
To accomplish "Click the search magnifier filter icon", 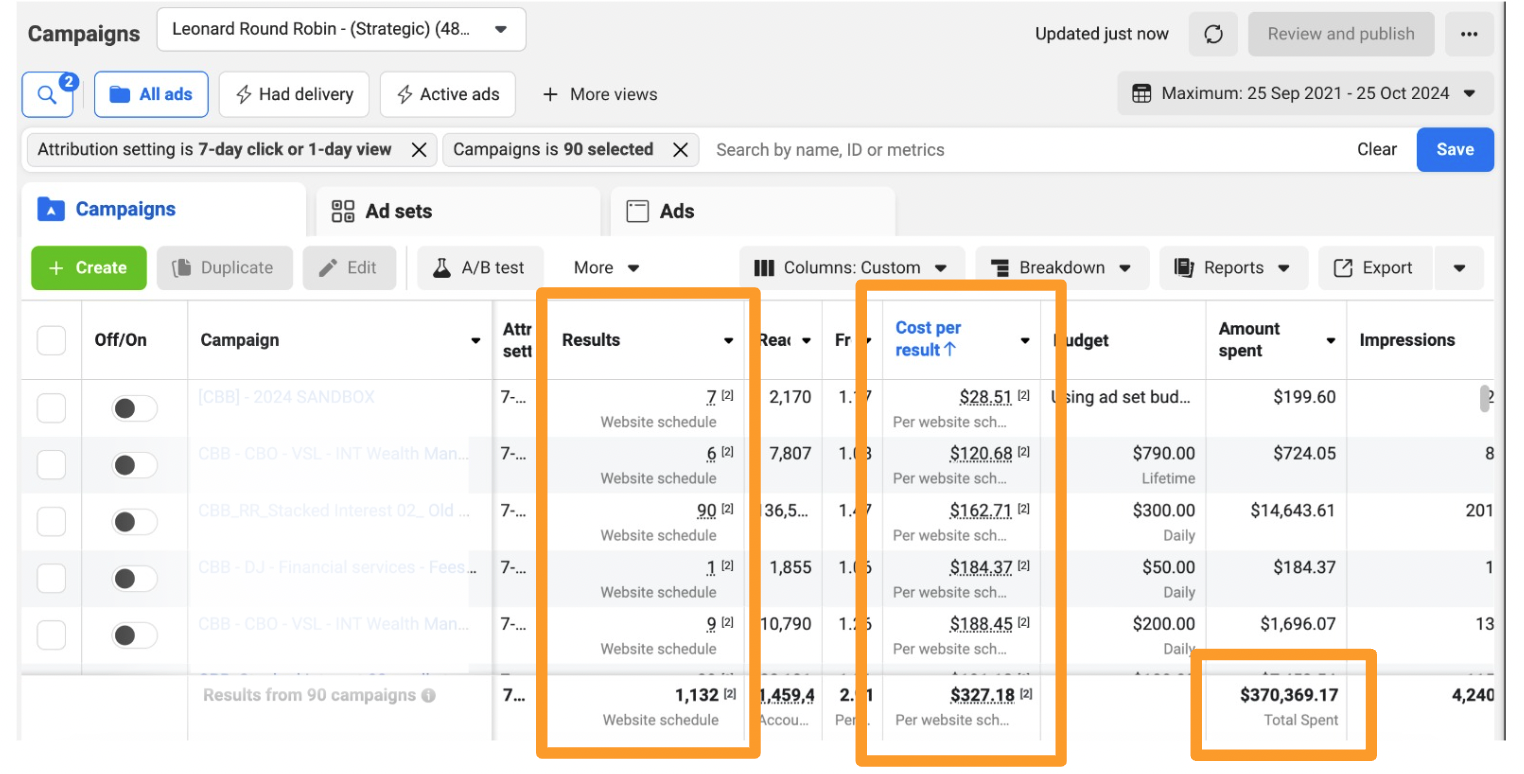I will pos(47,95).
